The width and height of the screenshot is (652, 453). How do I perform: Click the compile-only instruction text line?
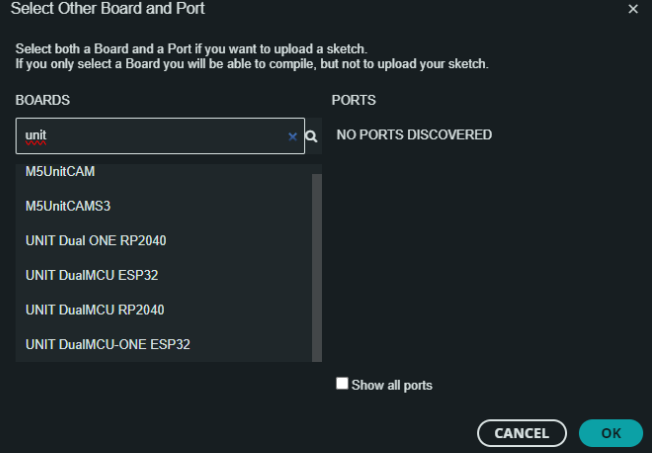point(251,63)
